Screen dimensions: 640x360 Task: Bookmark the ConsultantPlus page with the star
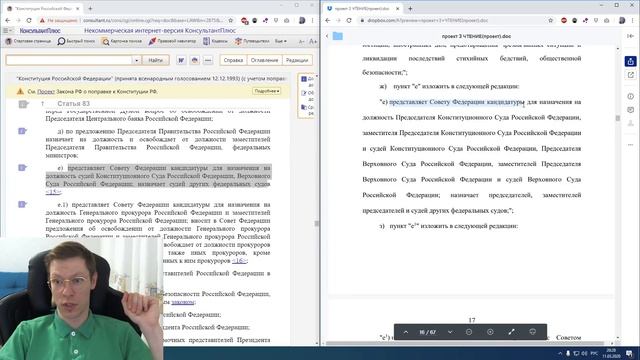click(231, 20)
